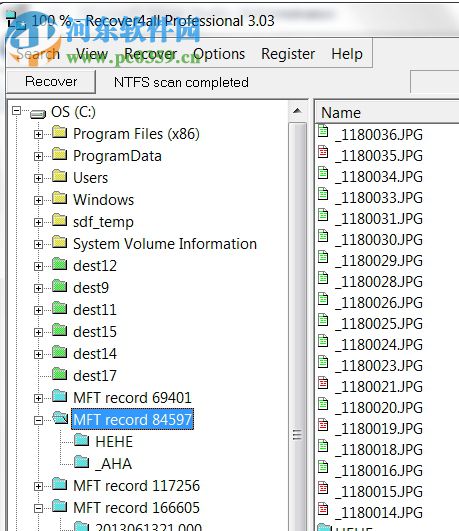
Task: Click the file icon of _1180020.JPG
Action: (323, 404)
